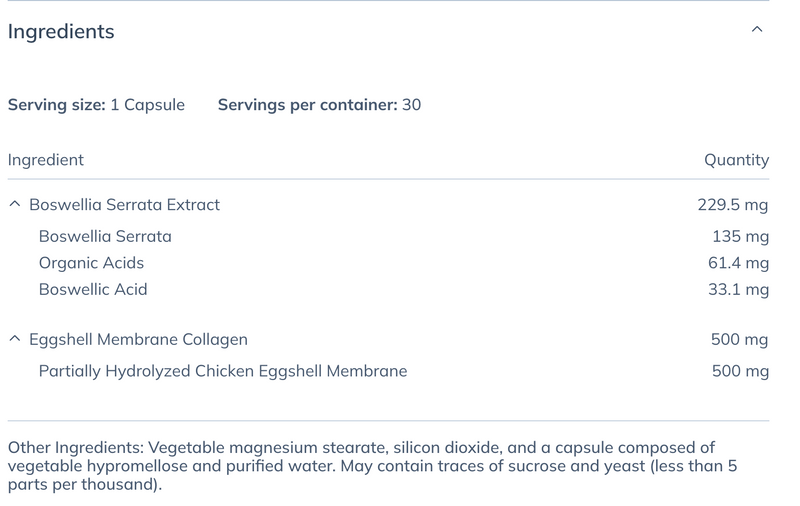Click the 61.4 mg quantity value
This screenshot has height=506, width=800.
[738, 264]
